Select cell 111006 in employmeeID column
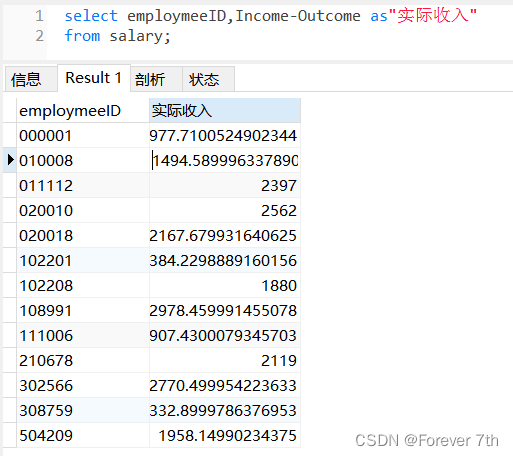 pyautogui.click(x=83, y=335)
